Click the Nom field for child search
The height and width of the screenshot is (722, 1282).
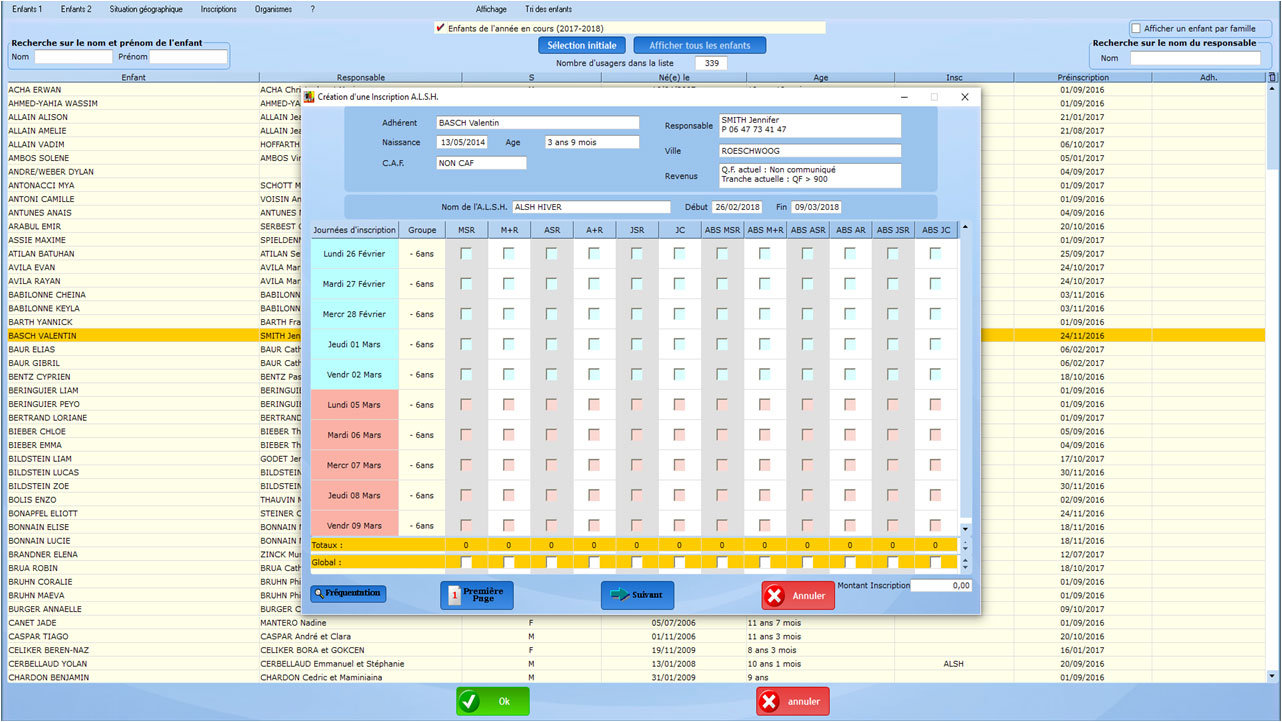pyautogui.click(x=73, y=57)
